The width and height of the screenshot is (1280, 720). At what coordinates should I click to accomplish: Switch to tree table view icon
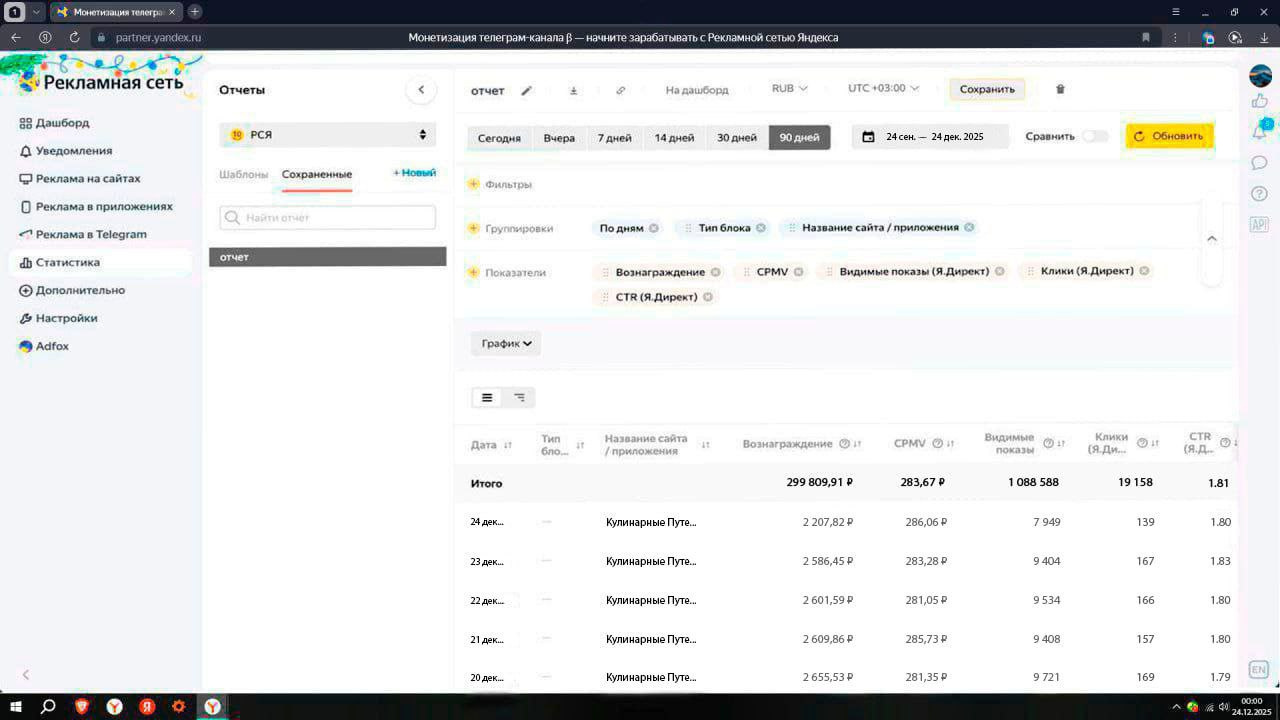click(519, 398)
